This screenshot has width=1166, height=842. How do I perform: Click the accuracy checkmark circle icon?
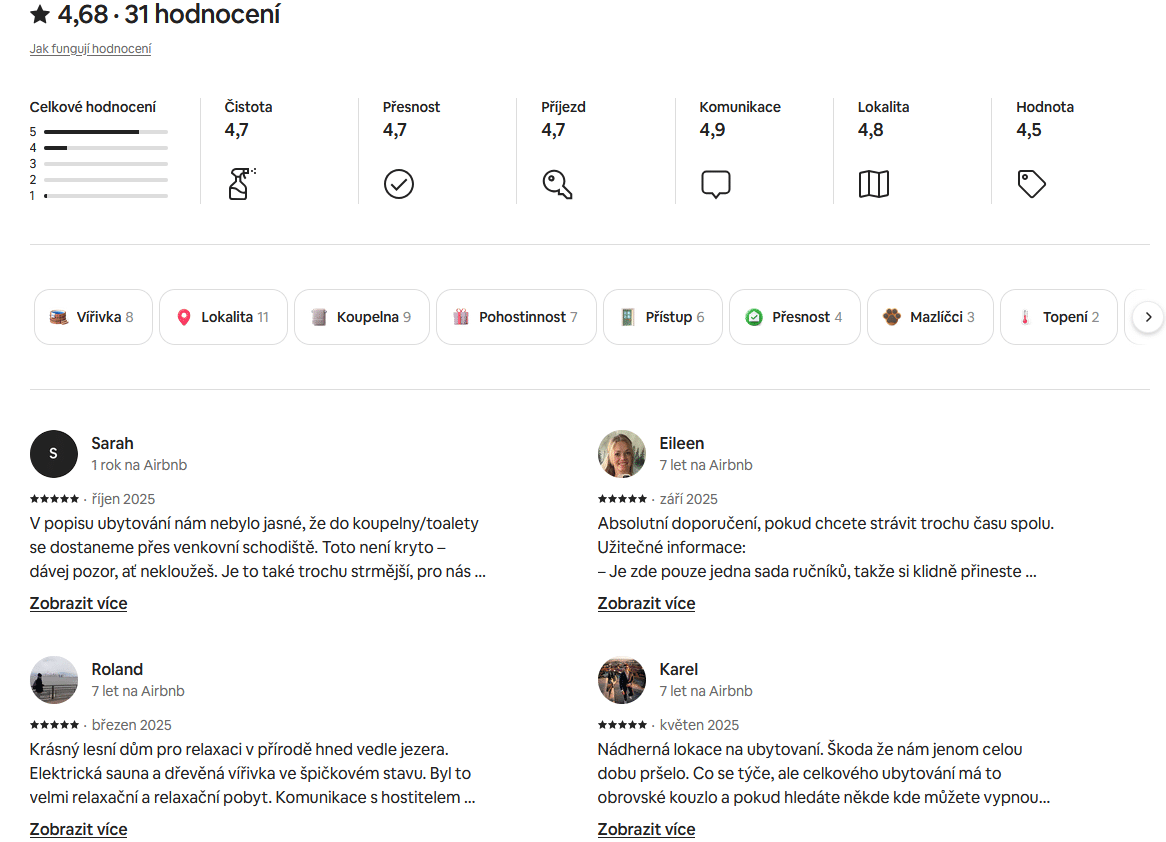click(x=398, y=184)
